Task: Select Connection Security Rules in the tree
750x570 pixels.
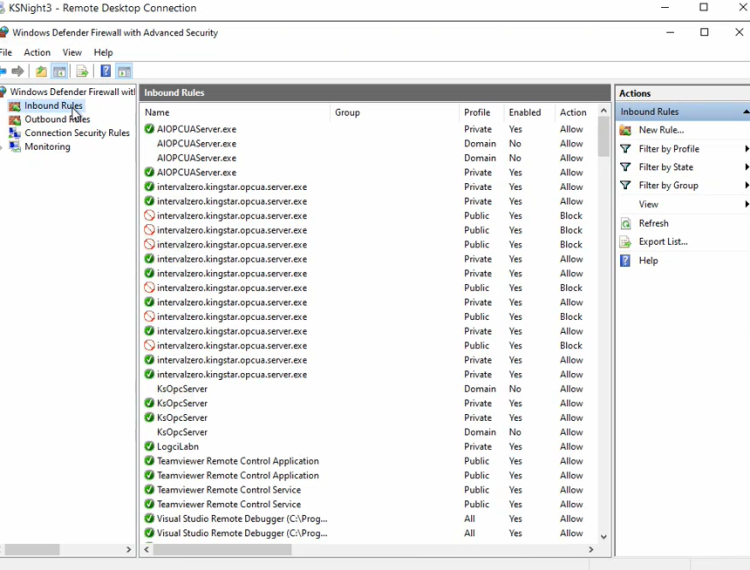Action: (77, 133)
